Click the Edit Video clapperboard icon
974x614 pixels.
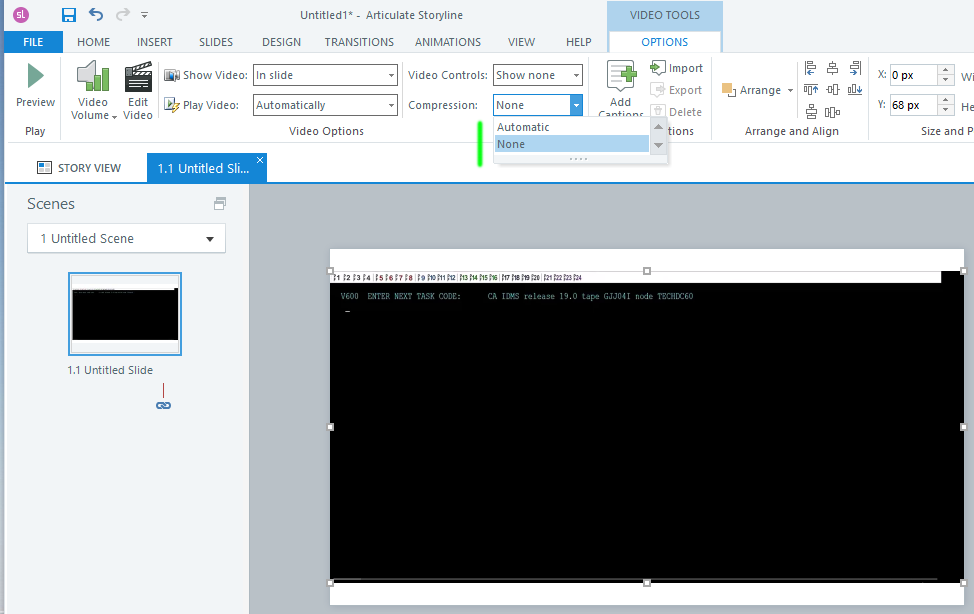click(x=138, y=78)
